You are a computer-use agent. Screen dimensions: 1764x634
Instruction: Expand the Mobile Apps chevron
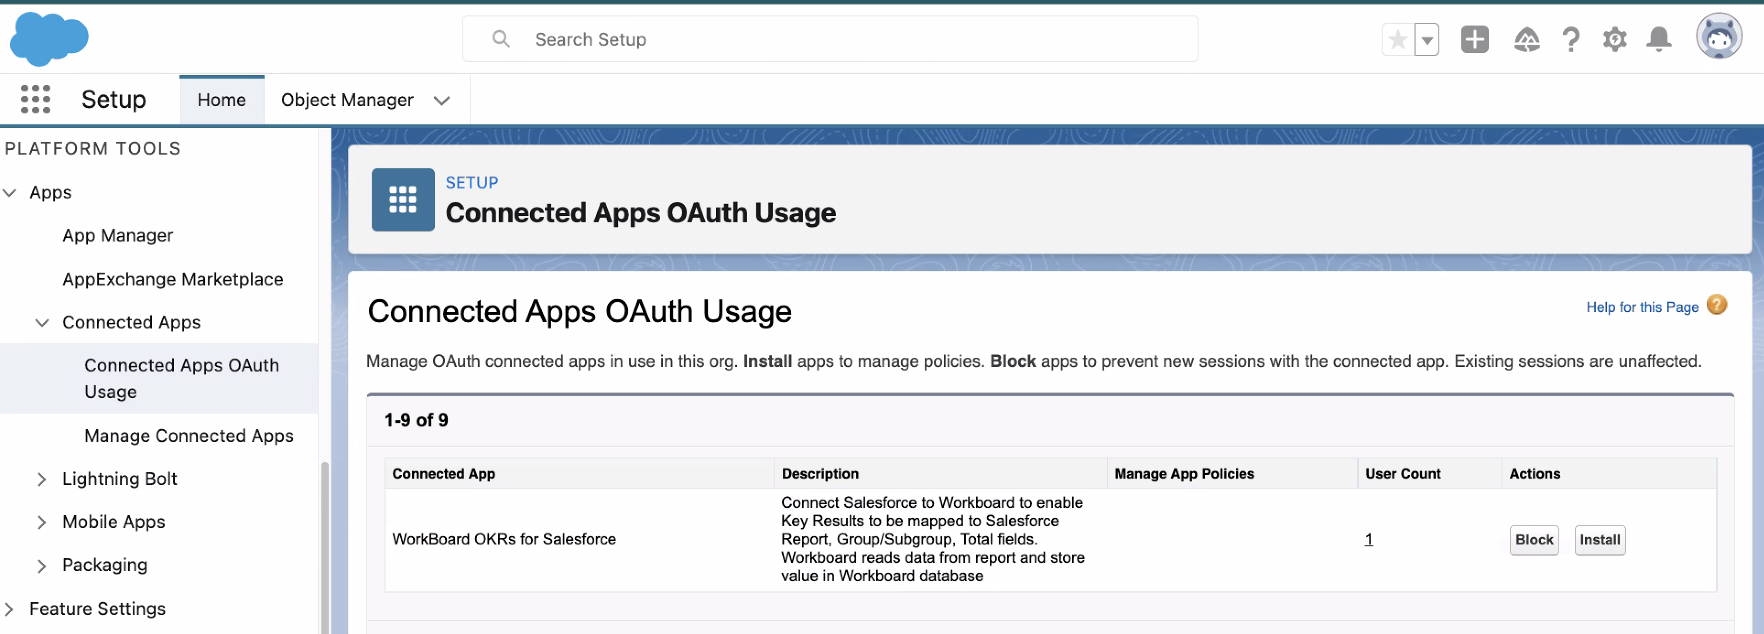pyautogui.click(x=42, y=522)
